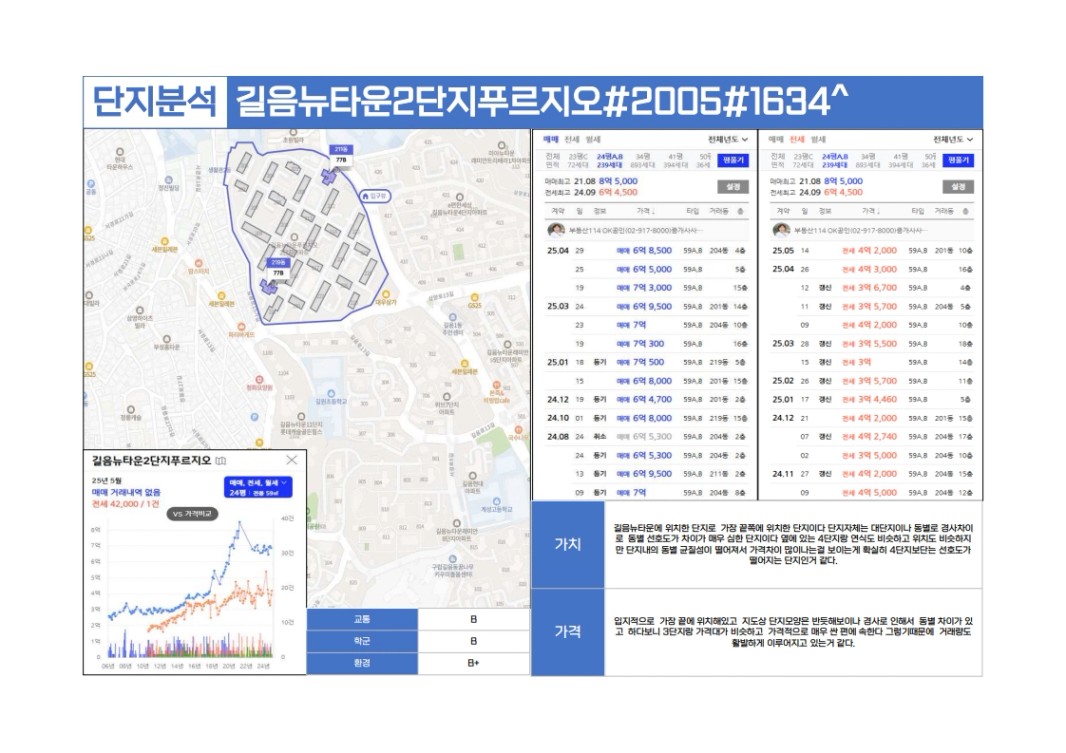Click the 전세 3억 4,460 transaction row
This screenshot has height=753, width=1066.
tap(872, 400)
